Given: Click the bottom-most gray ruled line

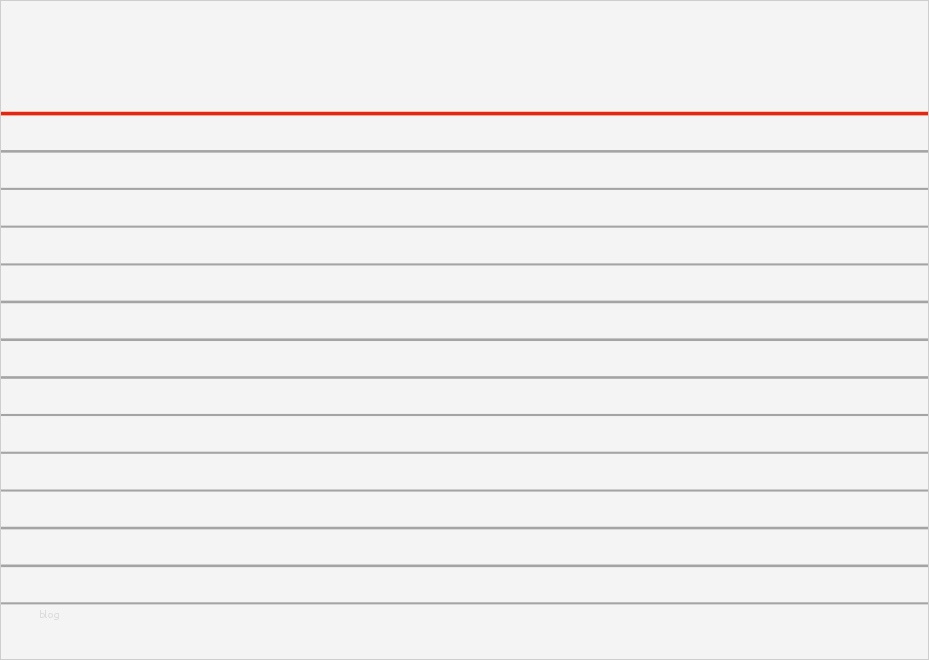Looking at the screenshot, I should point(464,603).
